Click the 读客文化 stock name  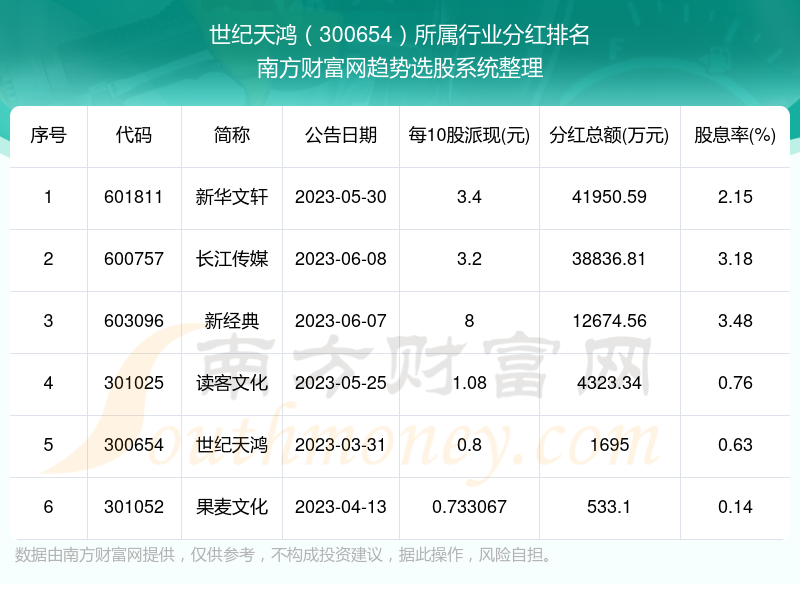click(232, 383)
